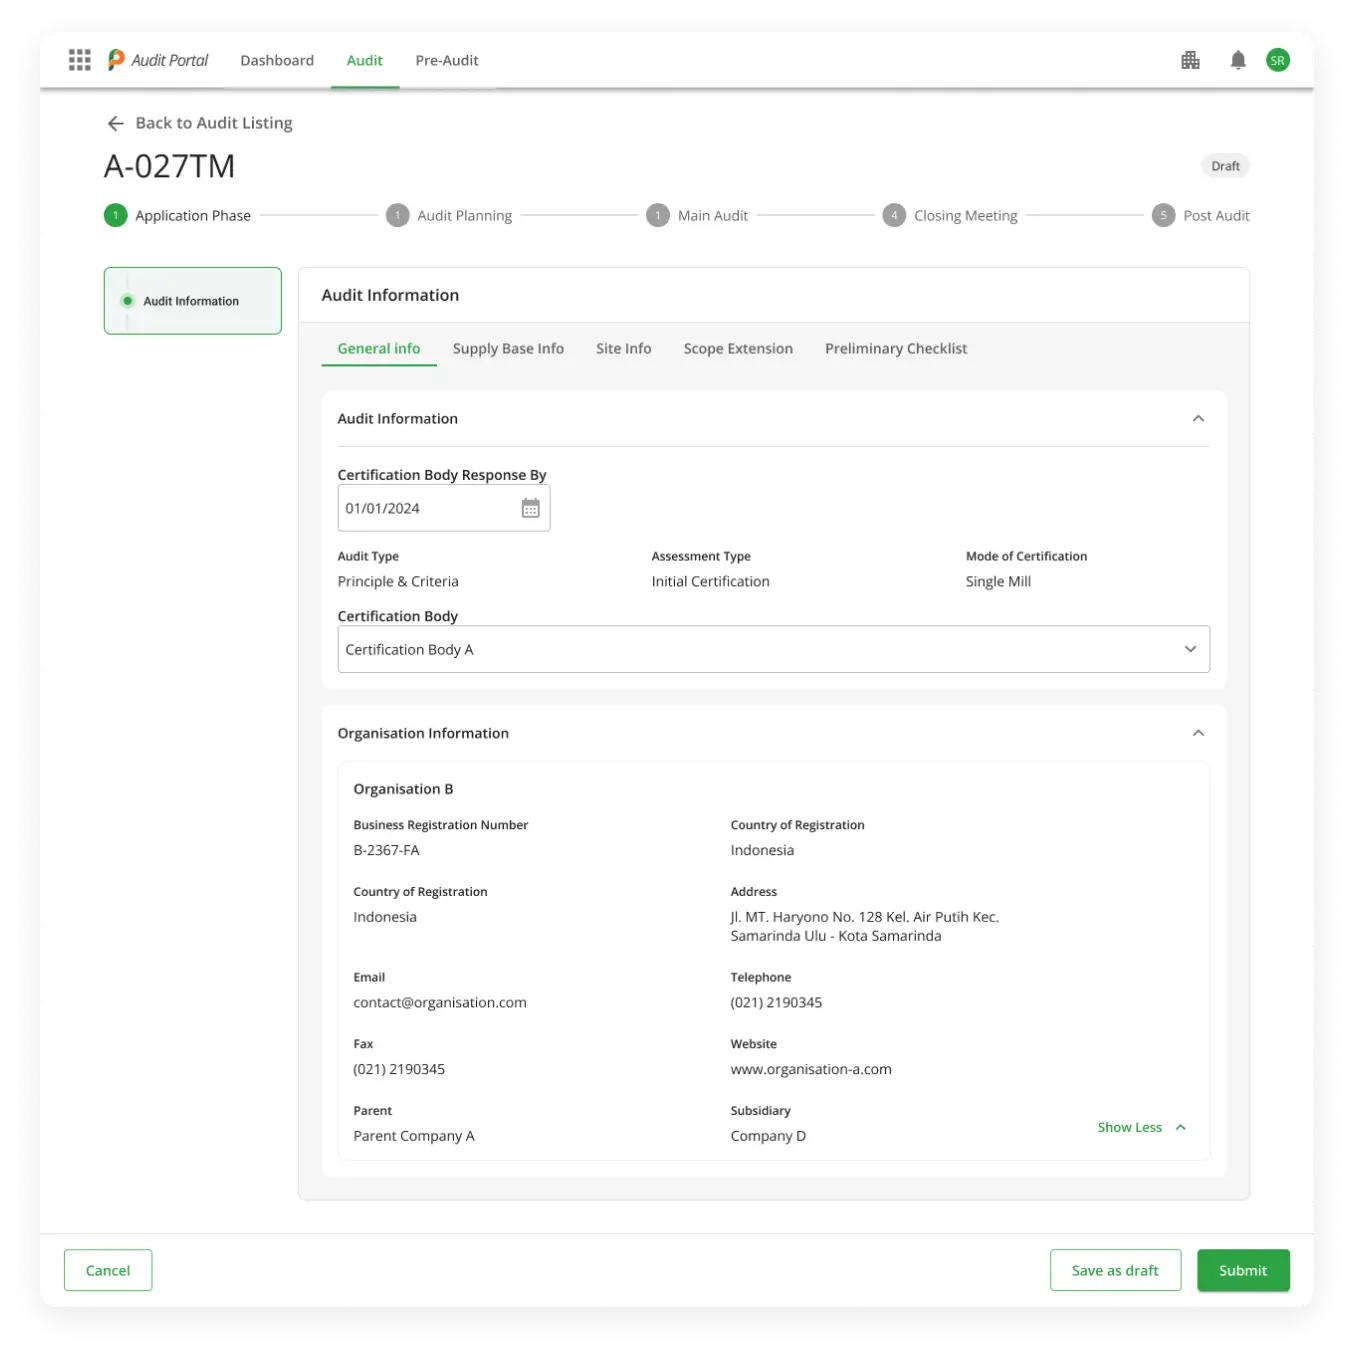Image resolution: width=1354 pixels, height=1355 pixels.
Task: Open the SR user avatar menu
Action: click(x=1277, y=60)
